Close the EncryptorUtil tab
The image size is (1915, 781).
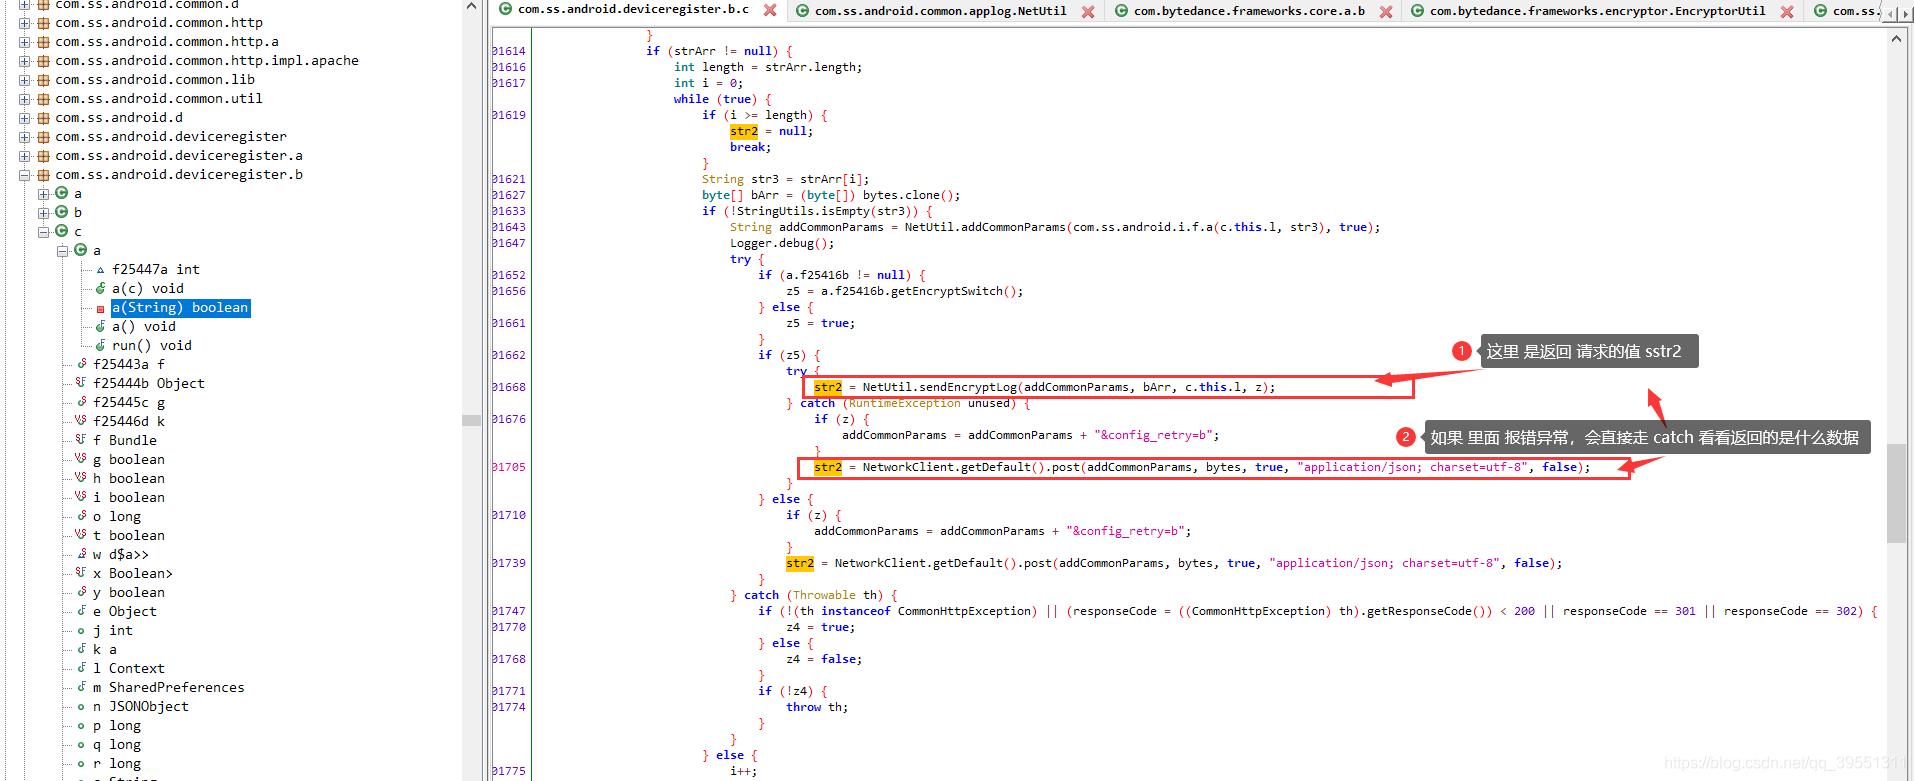pos(1787,12)
